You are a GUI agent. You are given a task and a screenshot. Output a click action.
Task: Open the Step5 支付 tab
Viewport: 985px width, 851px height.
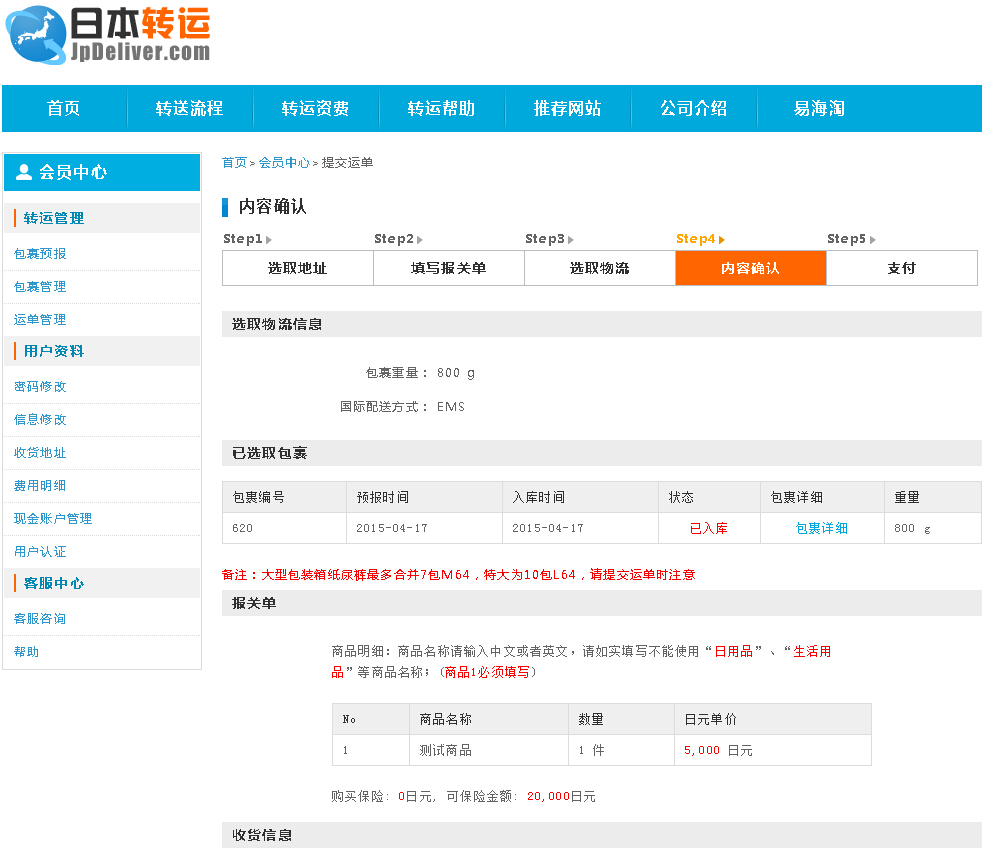pos(901,268)
